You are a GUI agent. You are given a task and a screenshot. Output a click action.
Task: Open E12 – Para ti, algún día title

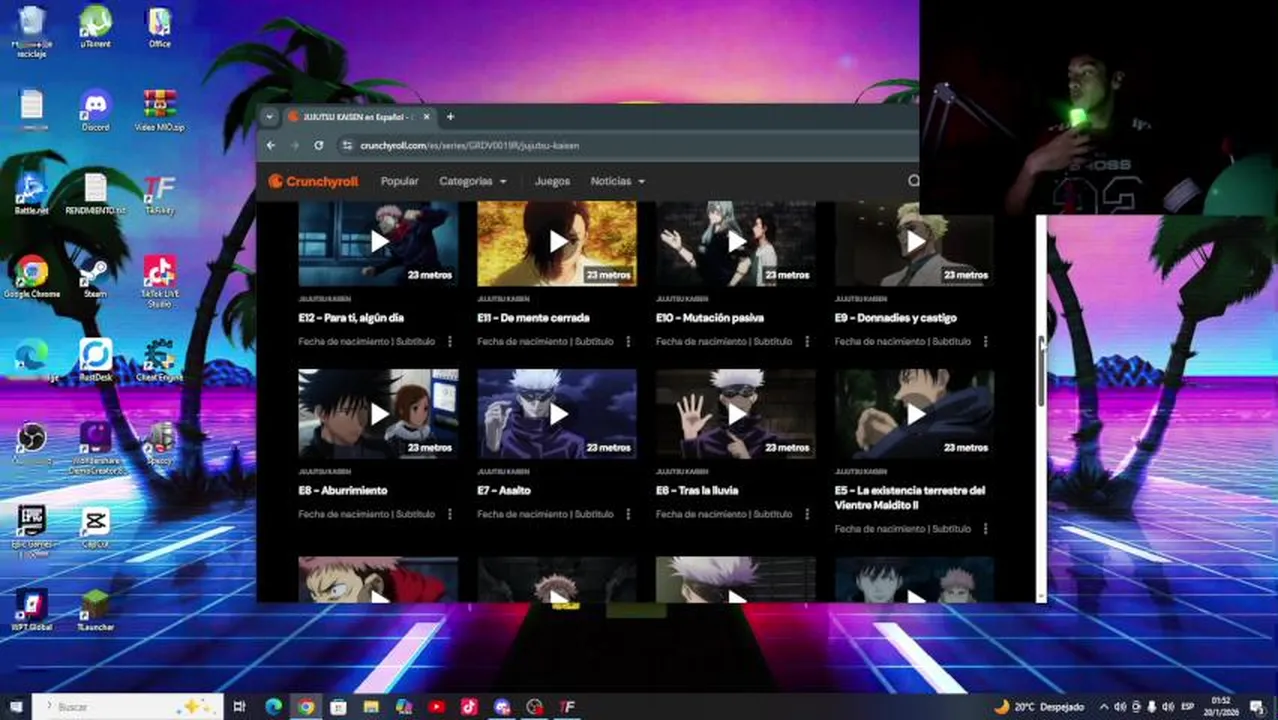click(x=351, y=318)
